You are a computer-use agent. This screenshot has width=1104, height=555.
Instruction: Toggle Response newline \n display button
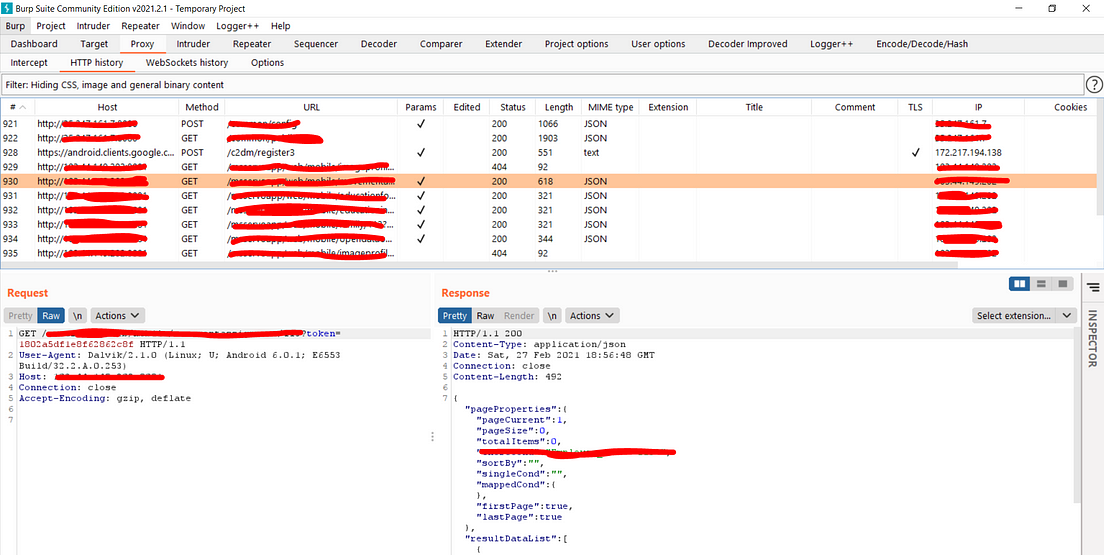[x=553, y=316]
